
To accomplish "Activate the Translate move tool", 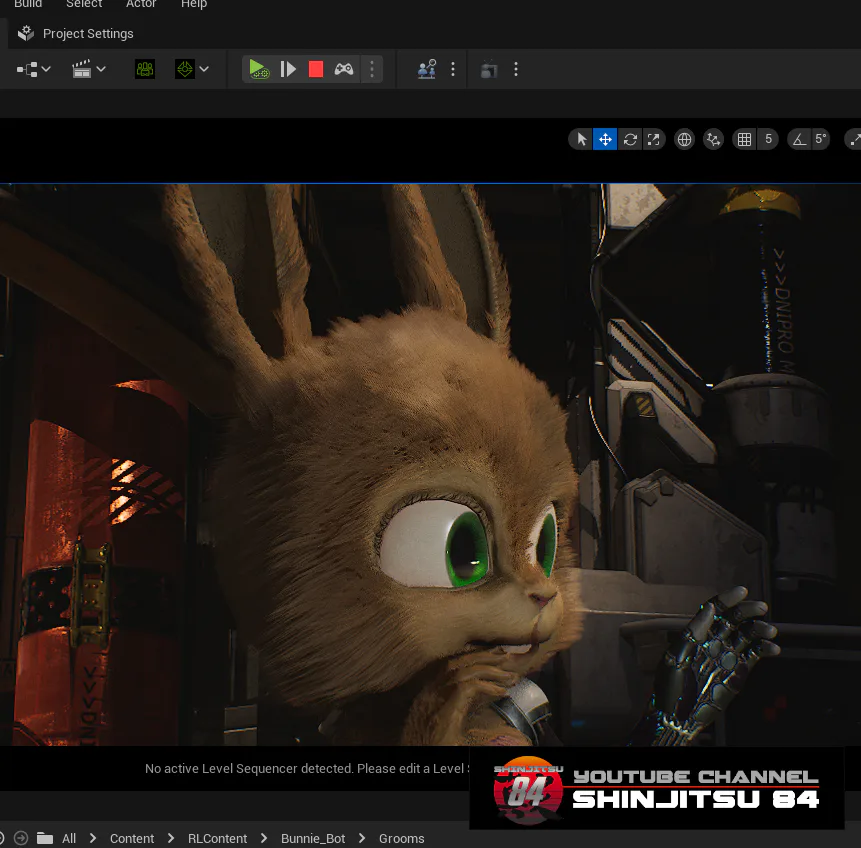I will 605,140.
